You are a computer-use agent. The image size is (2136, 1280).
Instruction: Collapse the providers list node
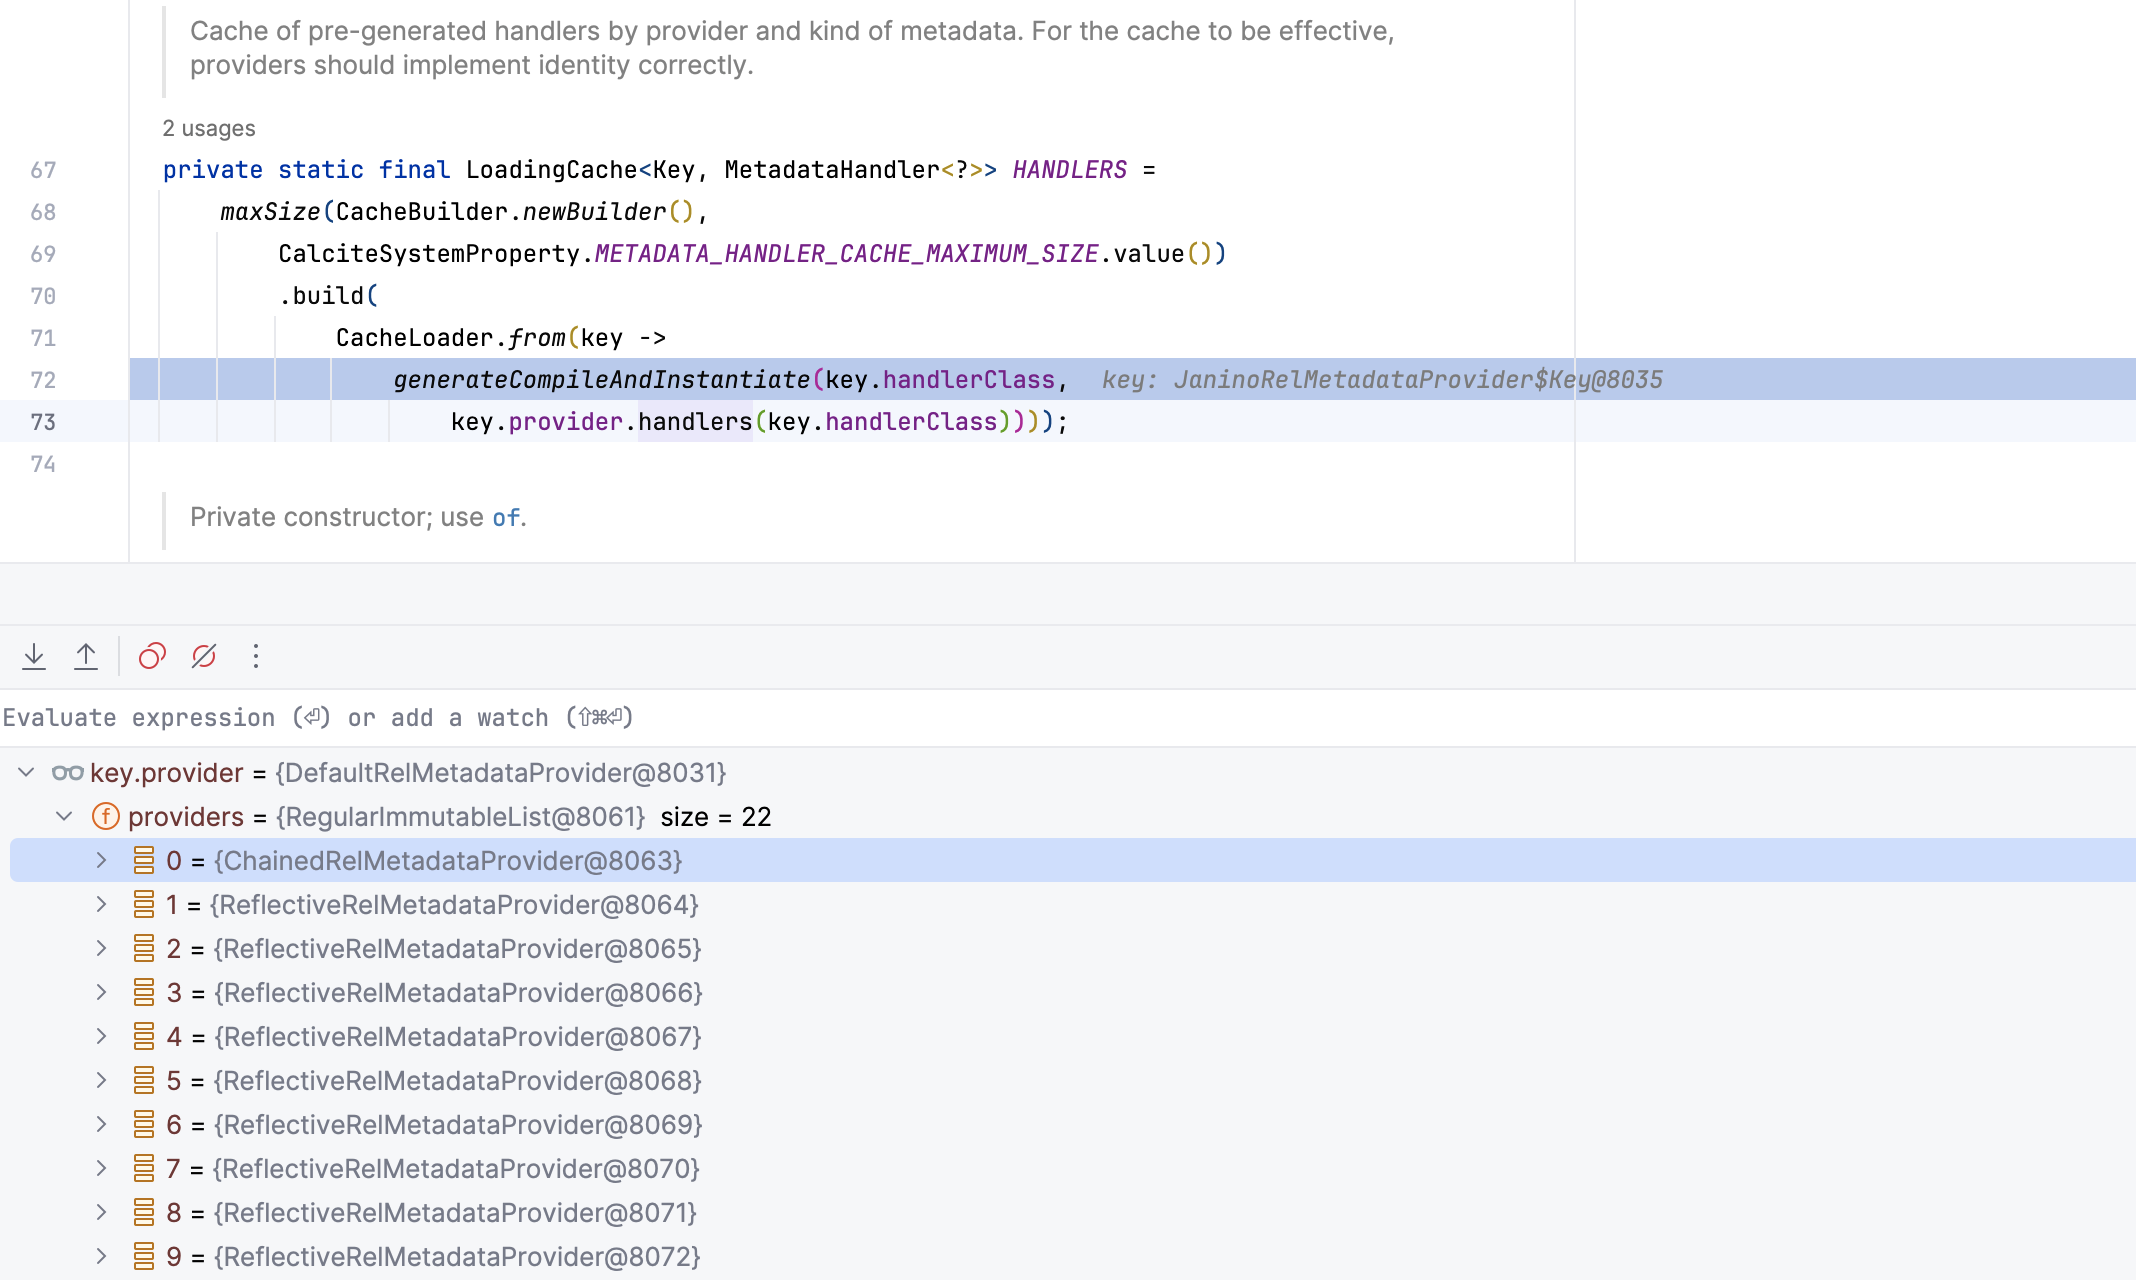pyautogui.click(x=65, y=817)
